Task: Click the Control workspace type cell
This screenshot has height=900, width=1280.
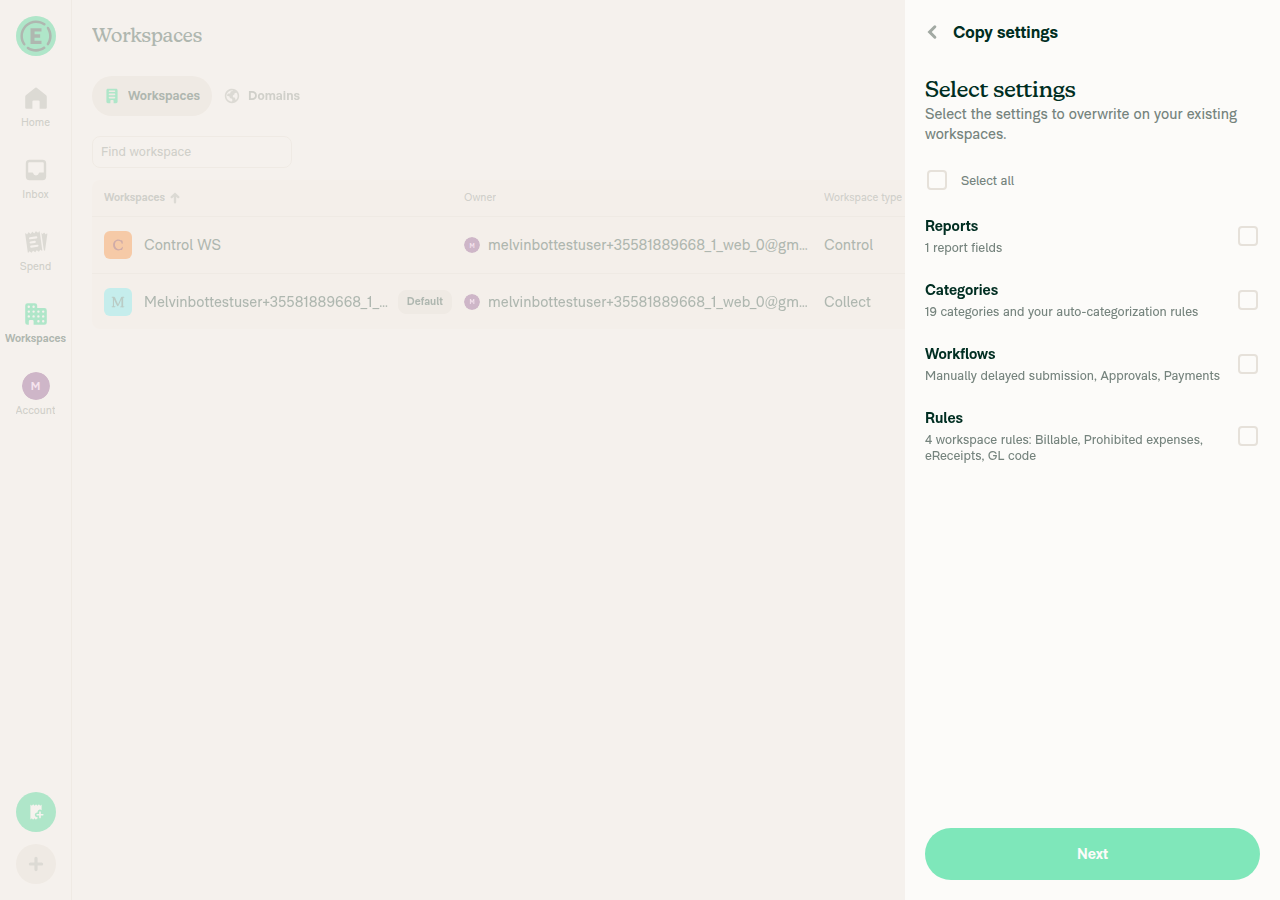Action: point(848,245)
